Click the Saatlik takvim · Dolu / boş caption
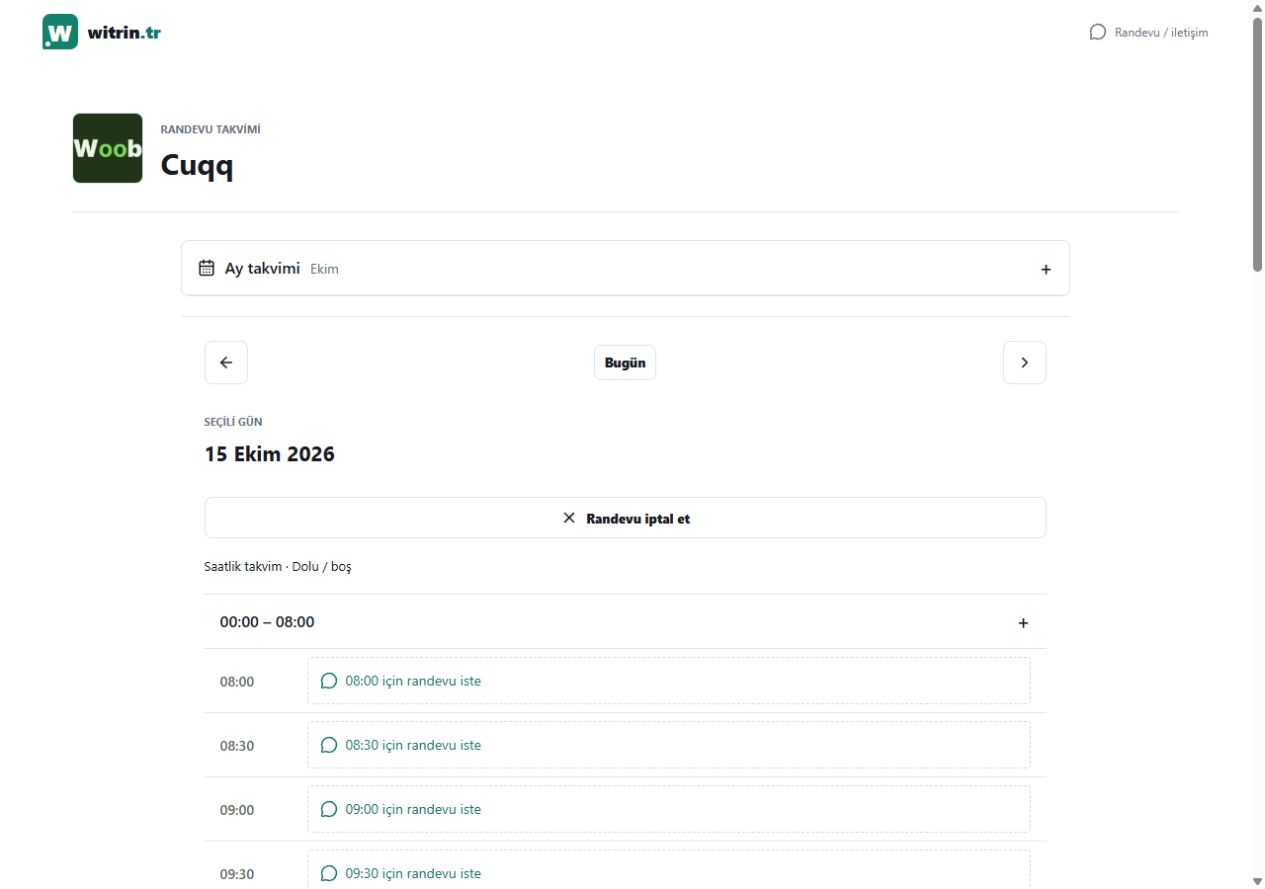The height and width of the screenshot is (889, 1265). pos(278,567)
